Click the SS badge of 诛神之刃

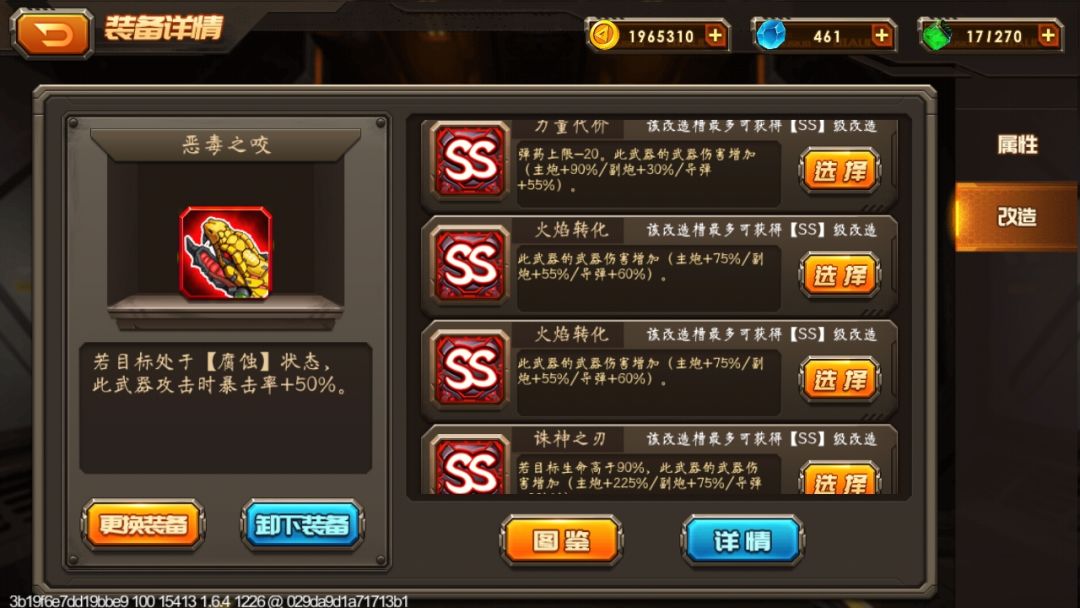coord(470,465)
